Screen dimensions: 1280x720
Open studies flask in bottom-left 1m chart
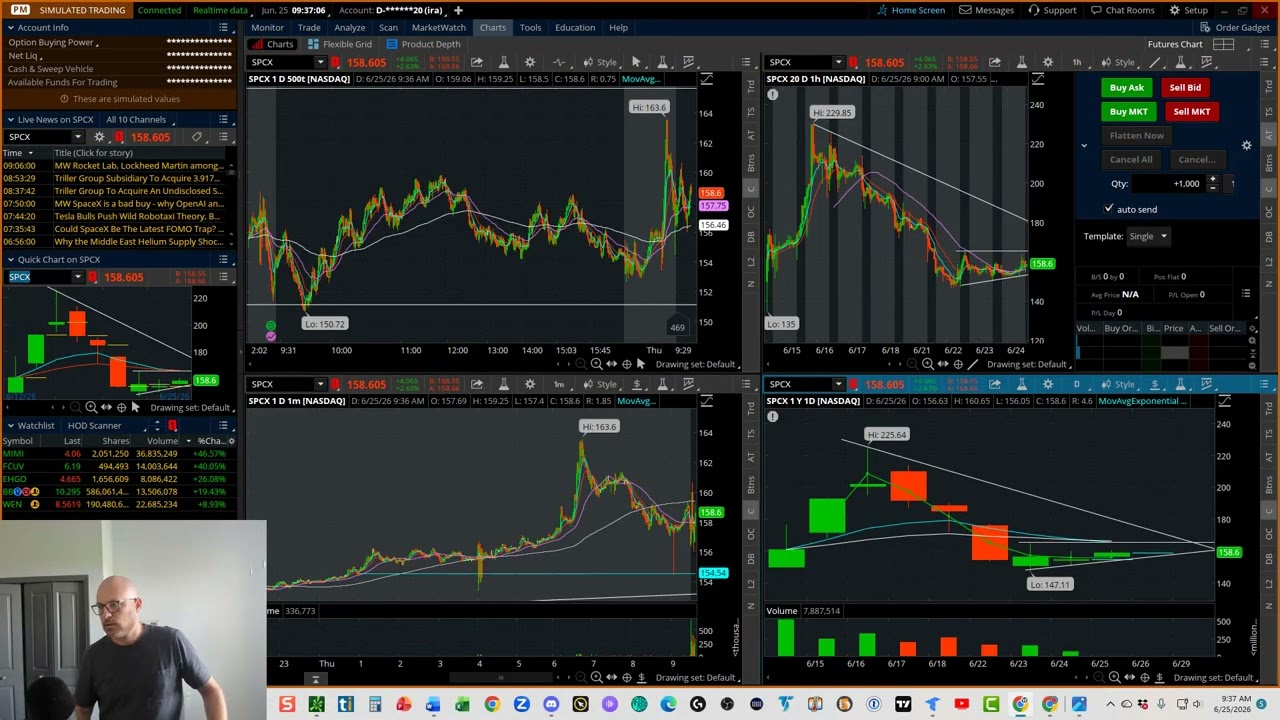(503, 384)
